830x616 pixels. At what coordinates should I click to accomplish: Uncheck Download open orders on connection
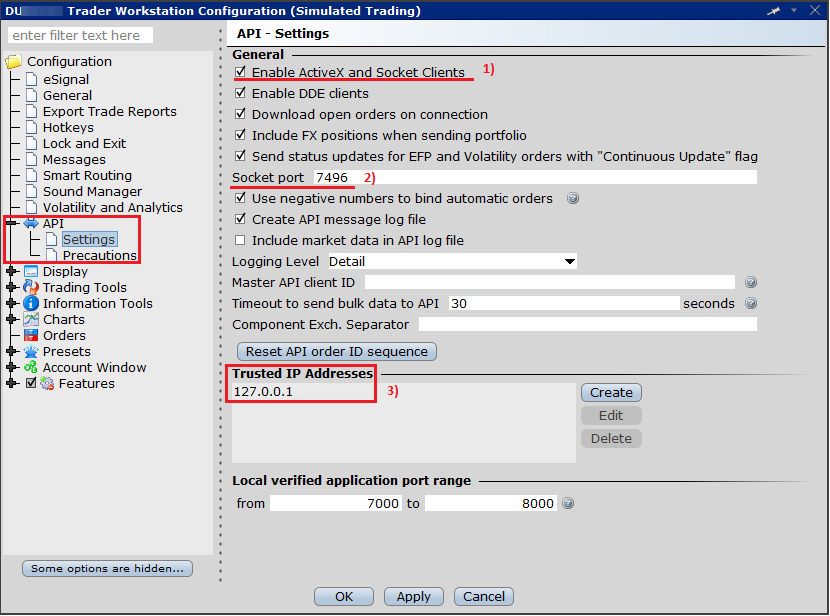click(x=240, y=114)
